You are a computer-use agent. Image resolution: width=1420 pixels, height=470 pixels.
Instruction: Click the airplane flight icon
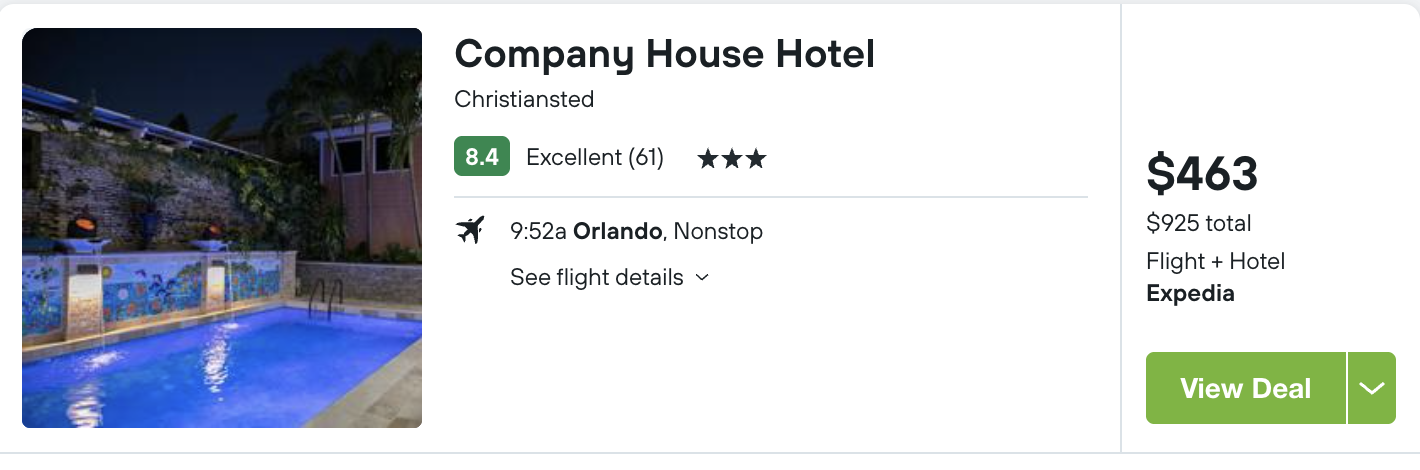pos(469,231)
